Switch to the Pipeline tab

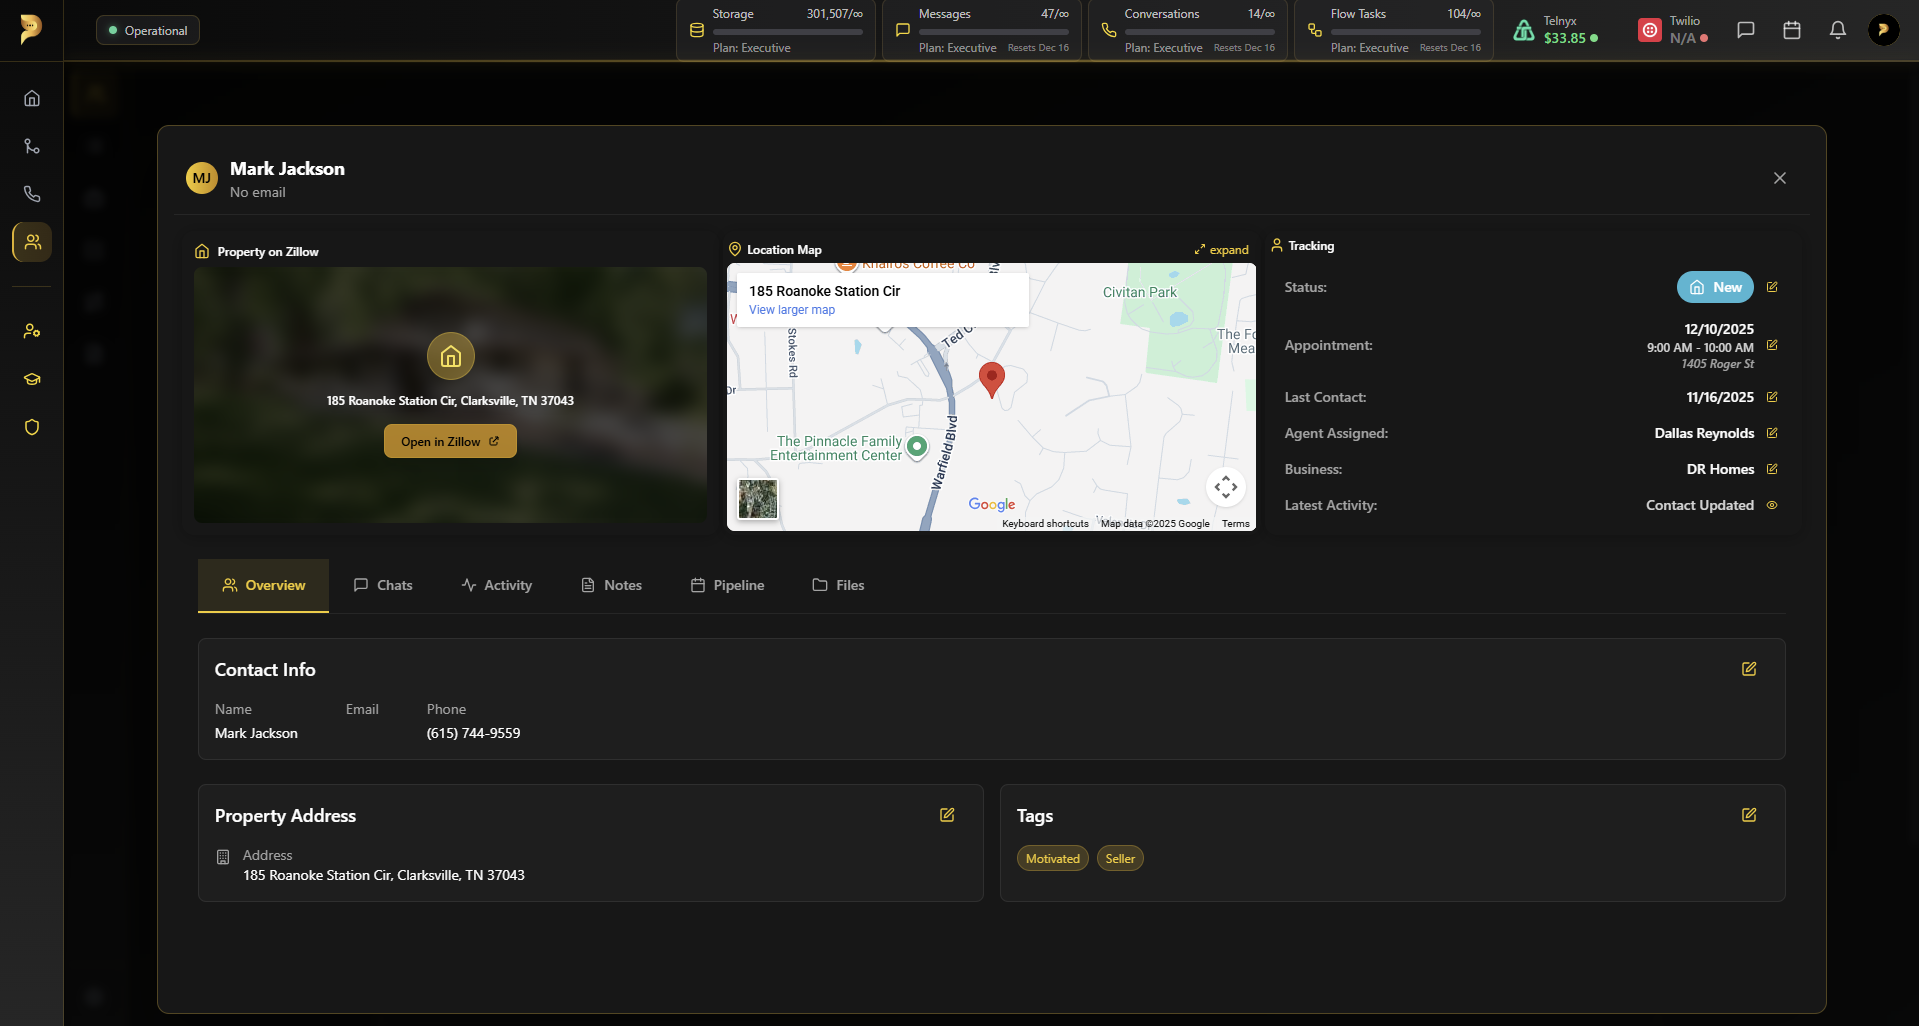pos(728,585)
